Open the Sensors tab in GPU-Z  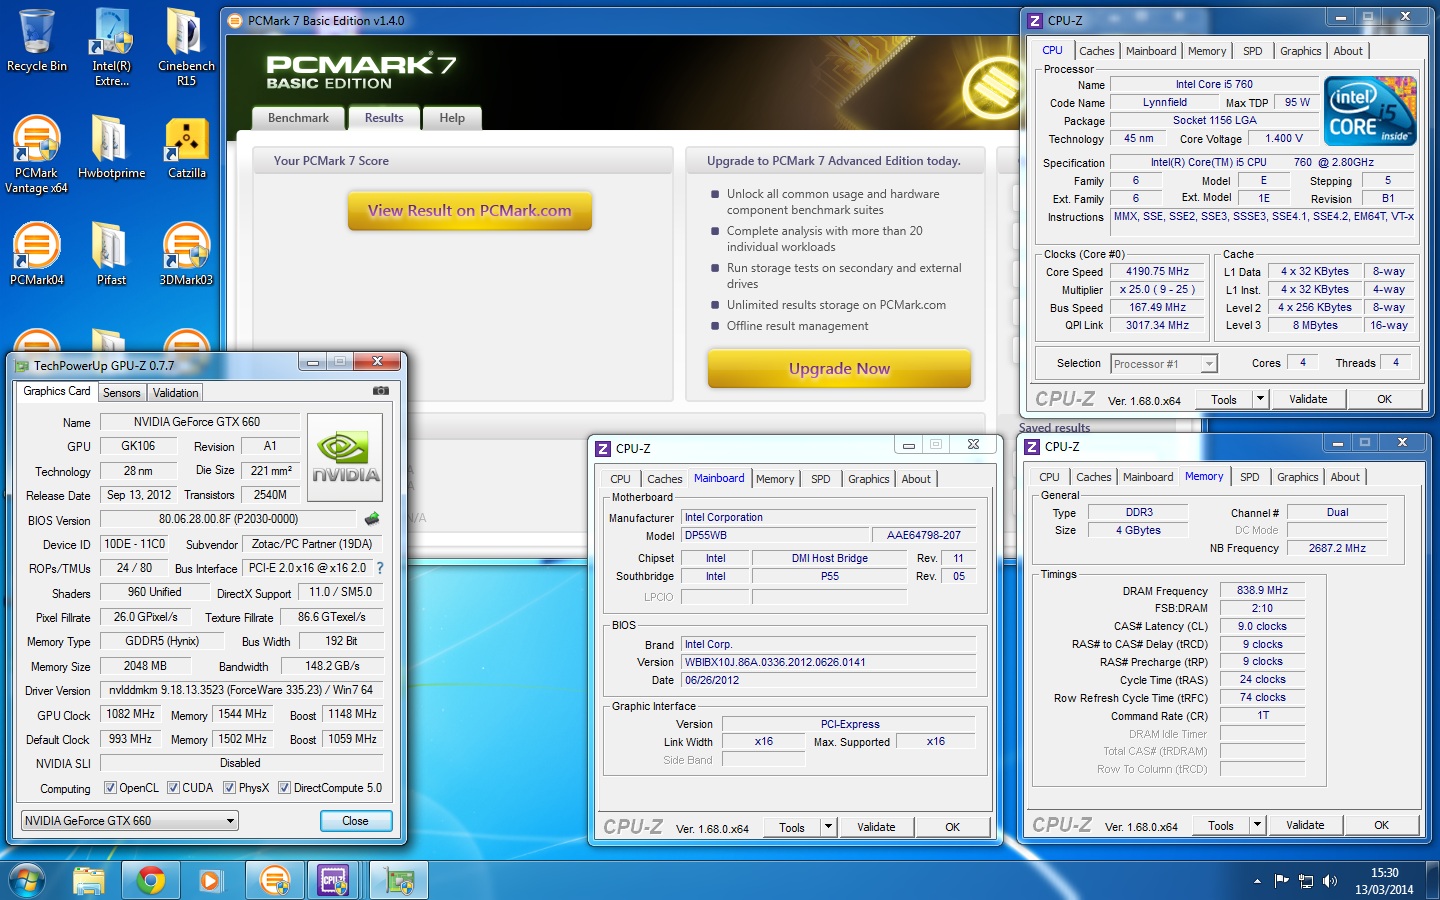122,393
